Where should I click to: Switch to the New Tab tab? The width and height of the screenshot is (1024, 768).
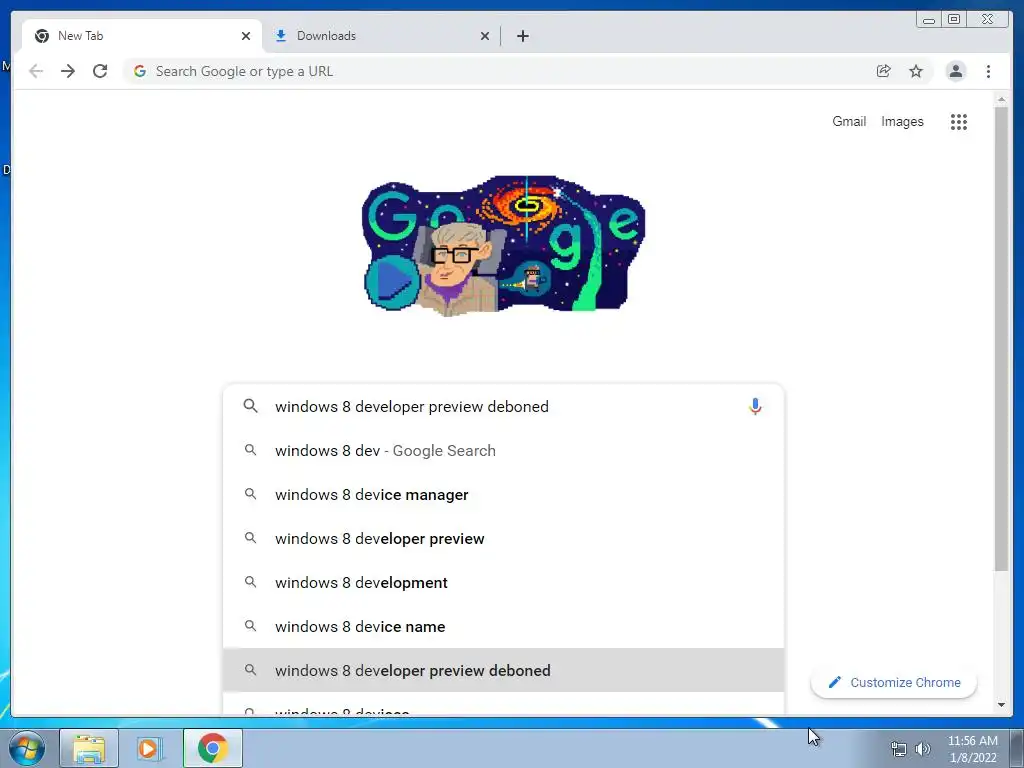[142, 36]
